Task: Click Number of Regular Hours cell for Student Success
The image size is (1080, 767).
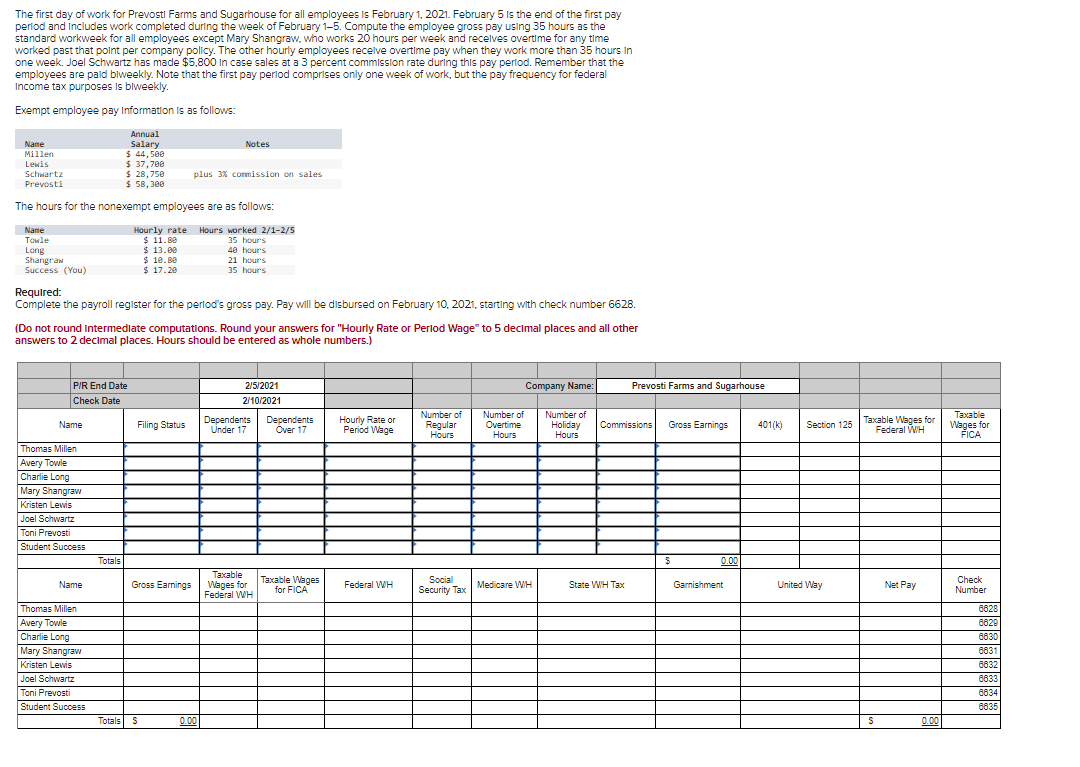Action: pyautogui.click(x=442, y=547)
